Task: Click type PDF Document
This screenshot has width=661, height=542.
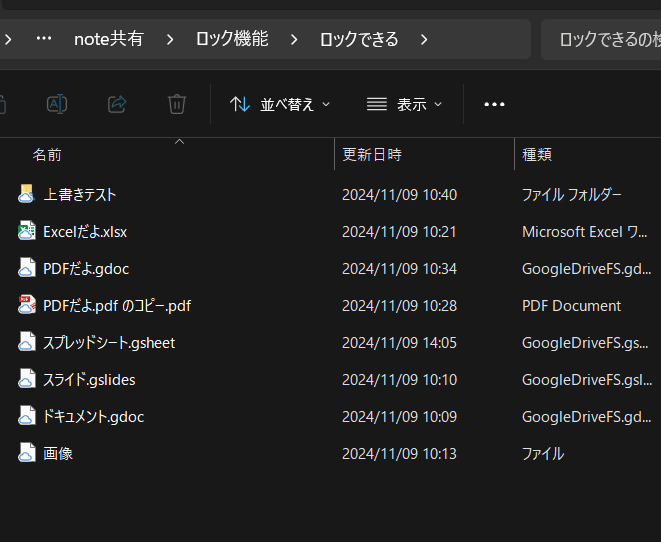Action: (x=571, y=306)
